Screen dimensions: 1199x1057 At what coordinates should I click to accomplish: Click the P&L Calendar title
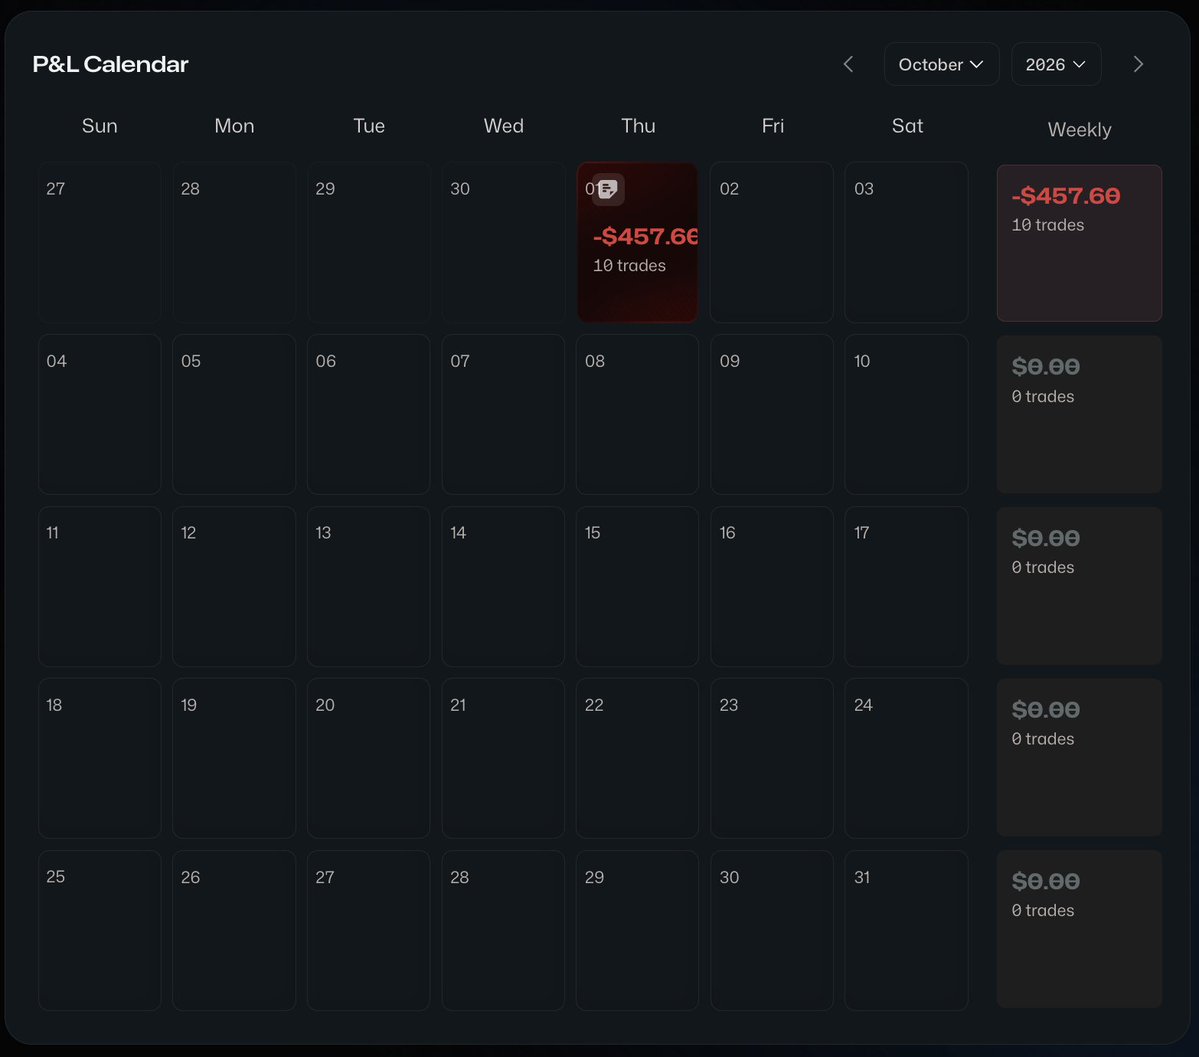(x=110, y=64)
